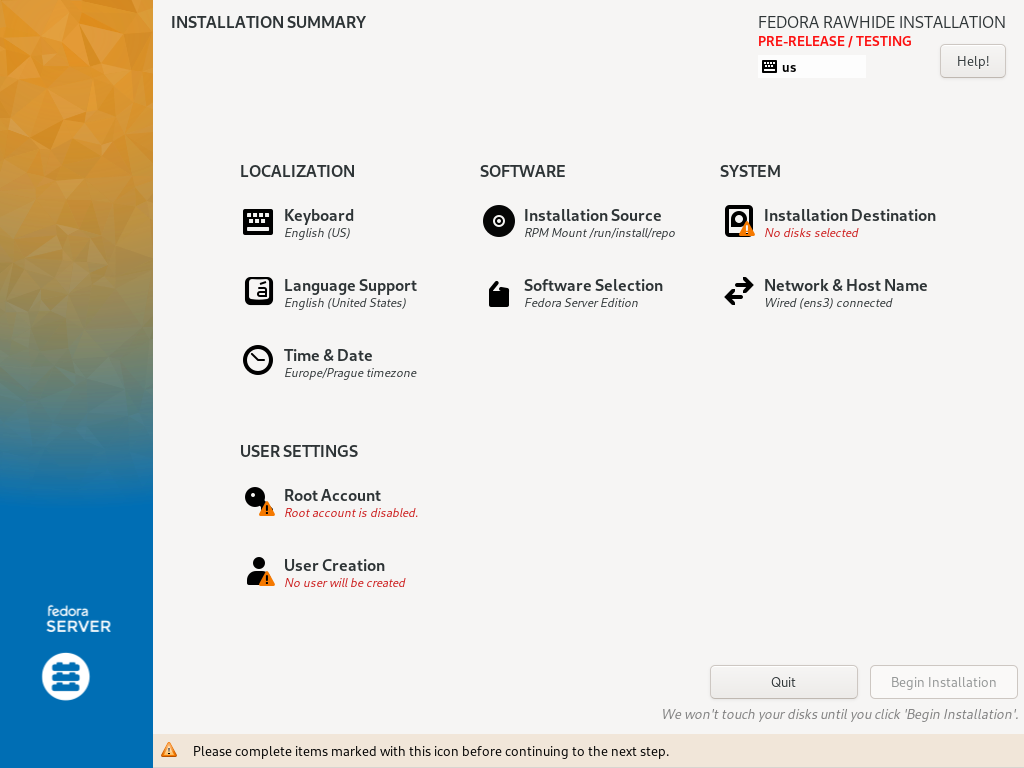Image resolution: width=1024 pixels, height=768 pixels.
Task: Open User Creation via 'No user will be created'
Action: [x=344, y=583]
